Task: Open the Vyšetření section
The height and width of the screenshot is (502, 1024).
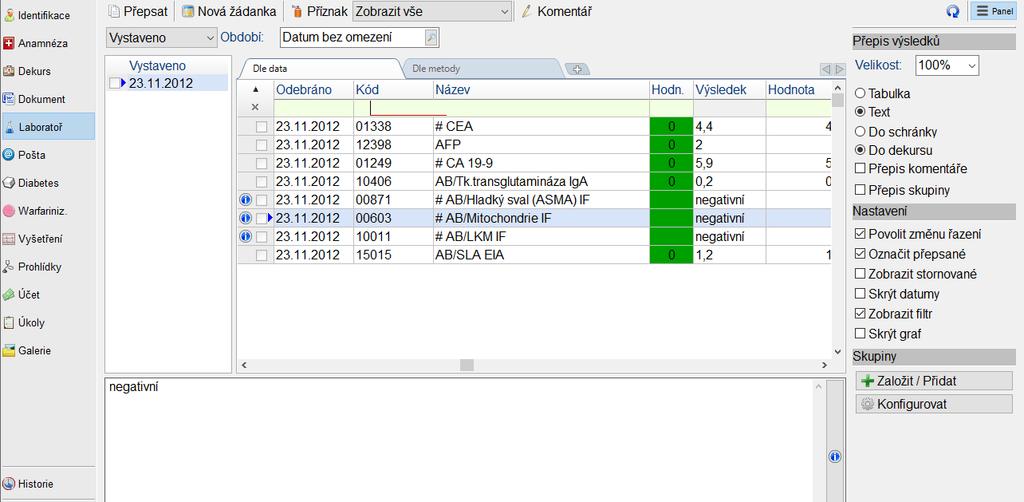Action: 47,239
